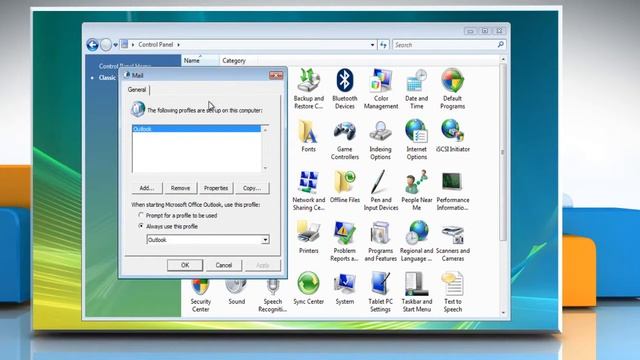The width and height of the screenshot is (640, 360).
Task: Open recent pages dropdown beside navigation buttons
Action: (x=116, y=45)
